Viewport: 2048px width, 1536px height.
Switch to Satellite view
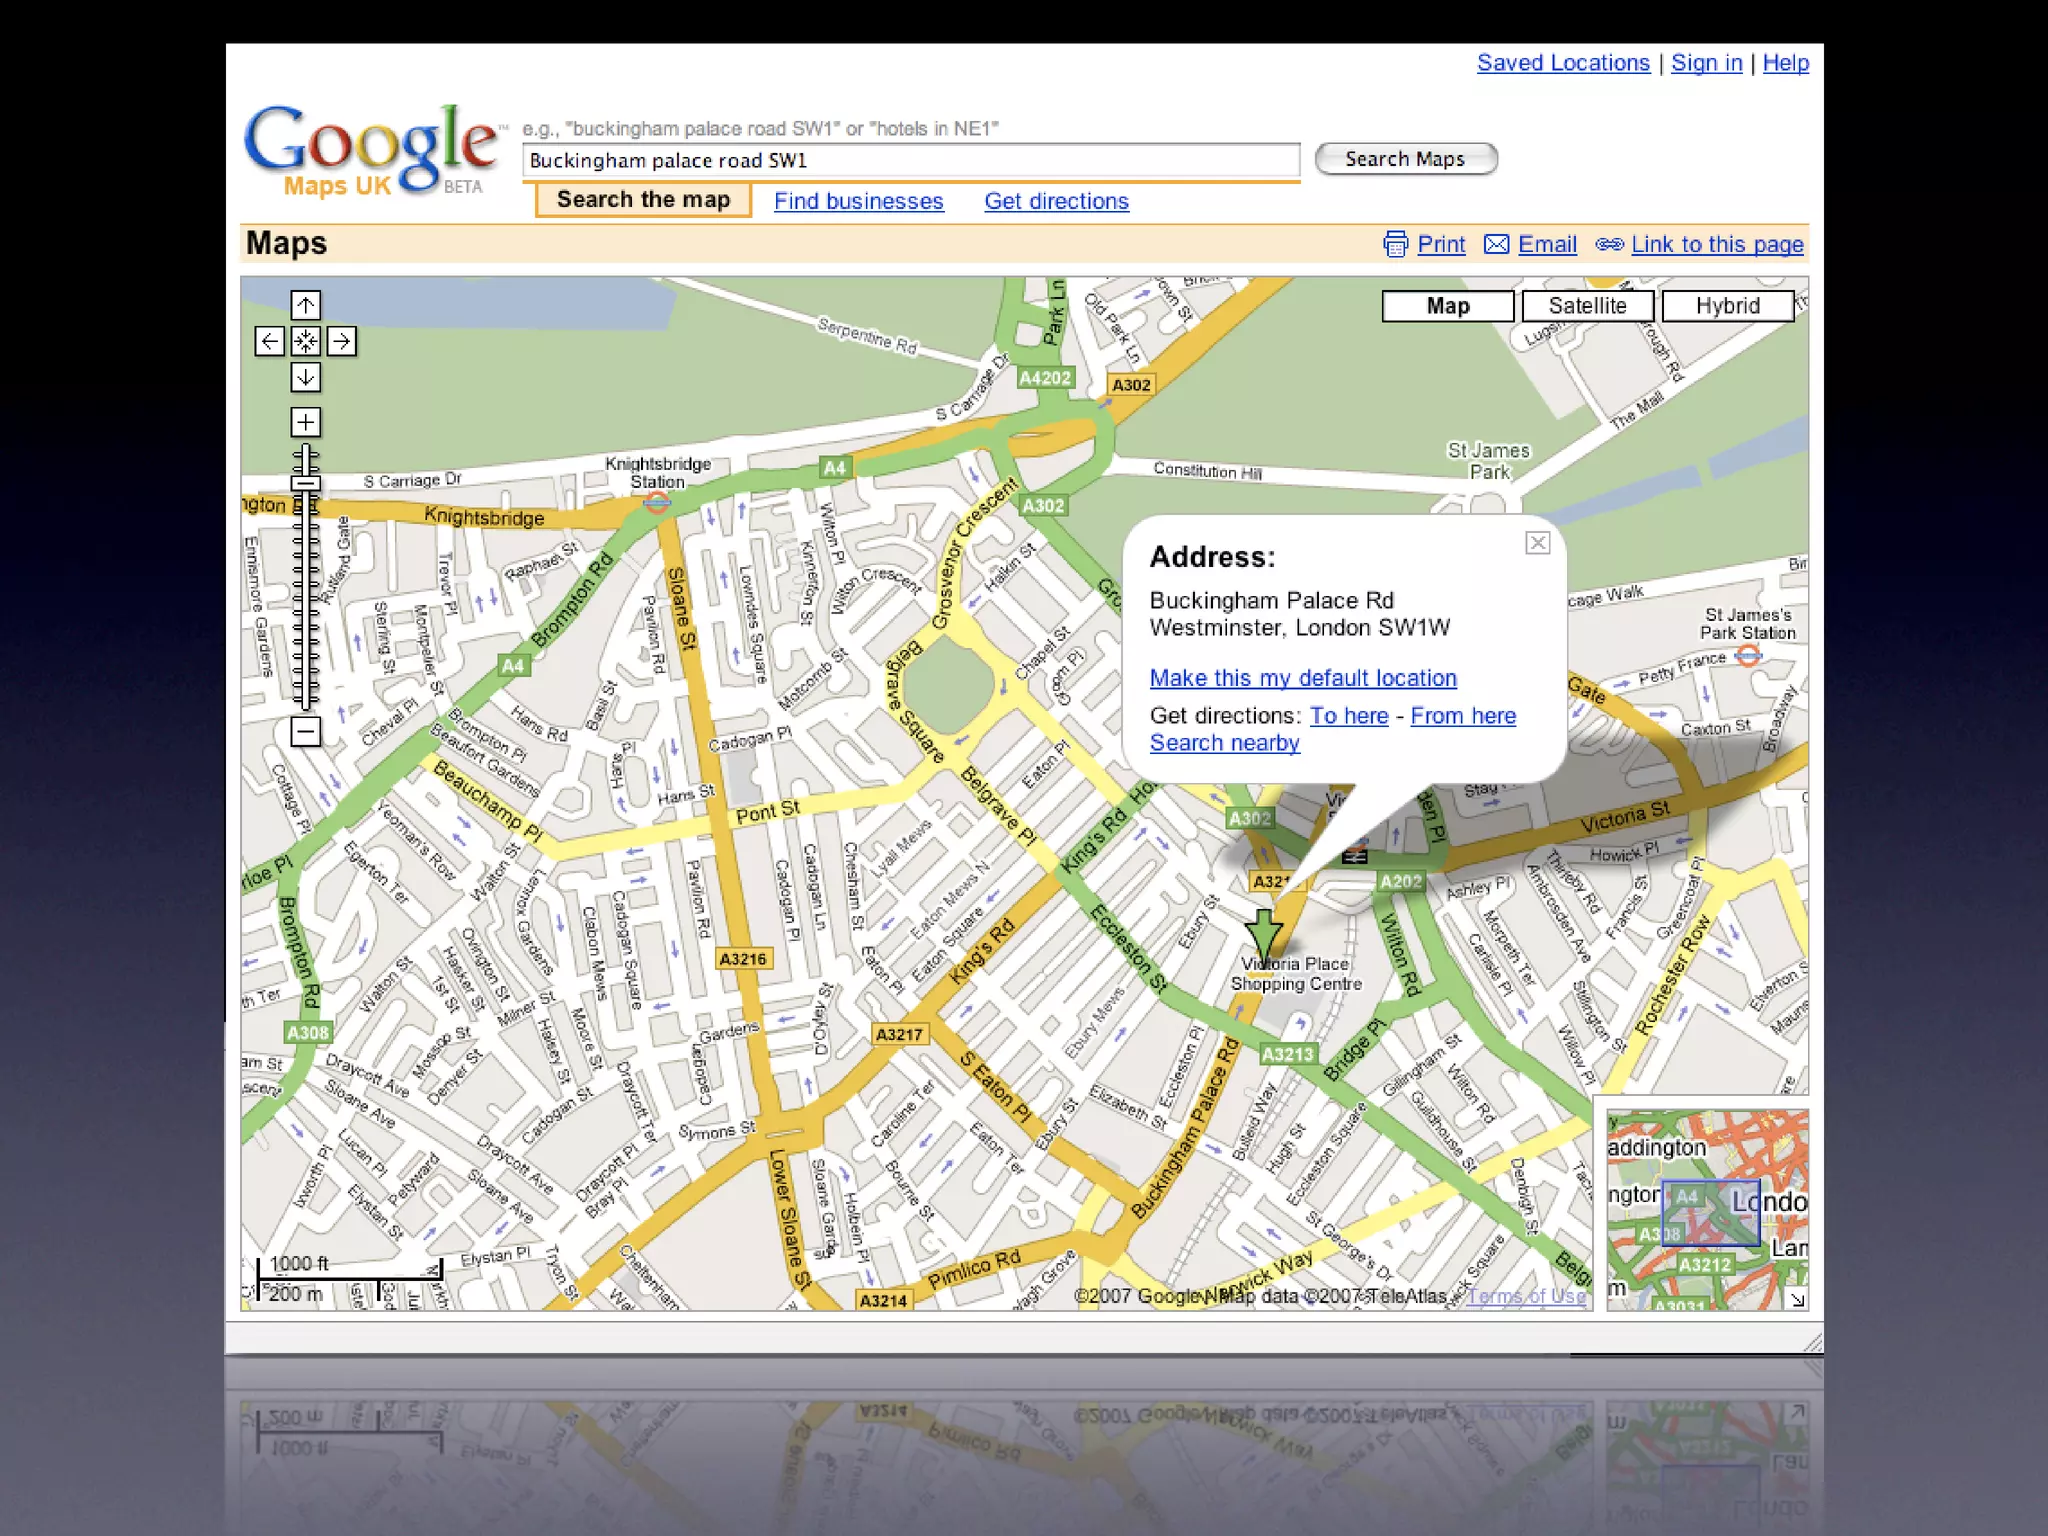click(1587, 306)
